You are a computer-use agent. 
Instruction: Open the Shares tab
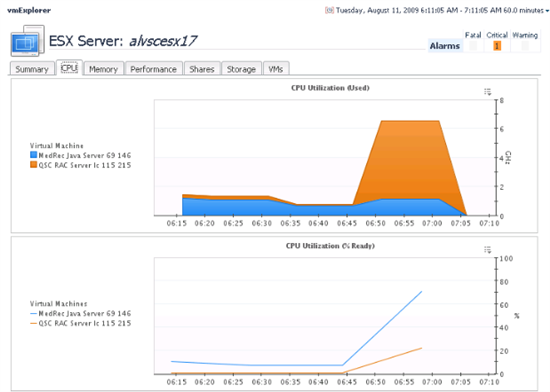pos(202,69)
